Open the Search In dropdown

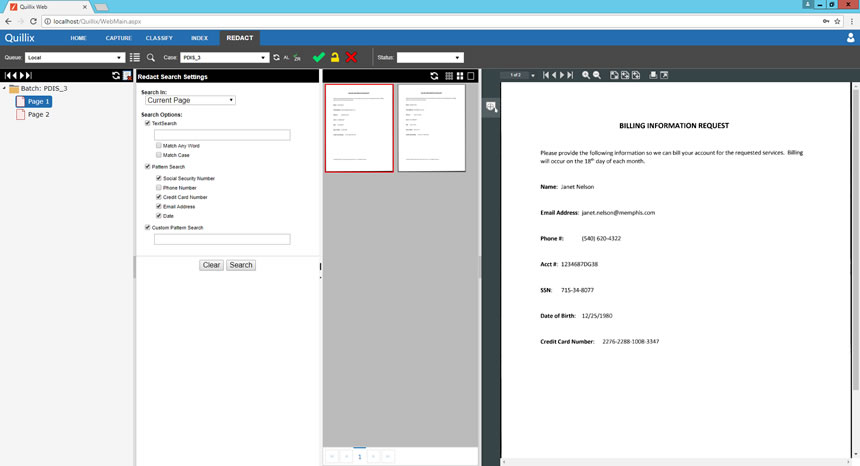click(x=190, y=100)
